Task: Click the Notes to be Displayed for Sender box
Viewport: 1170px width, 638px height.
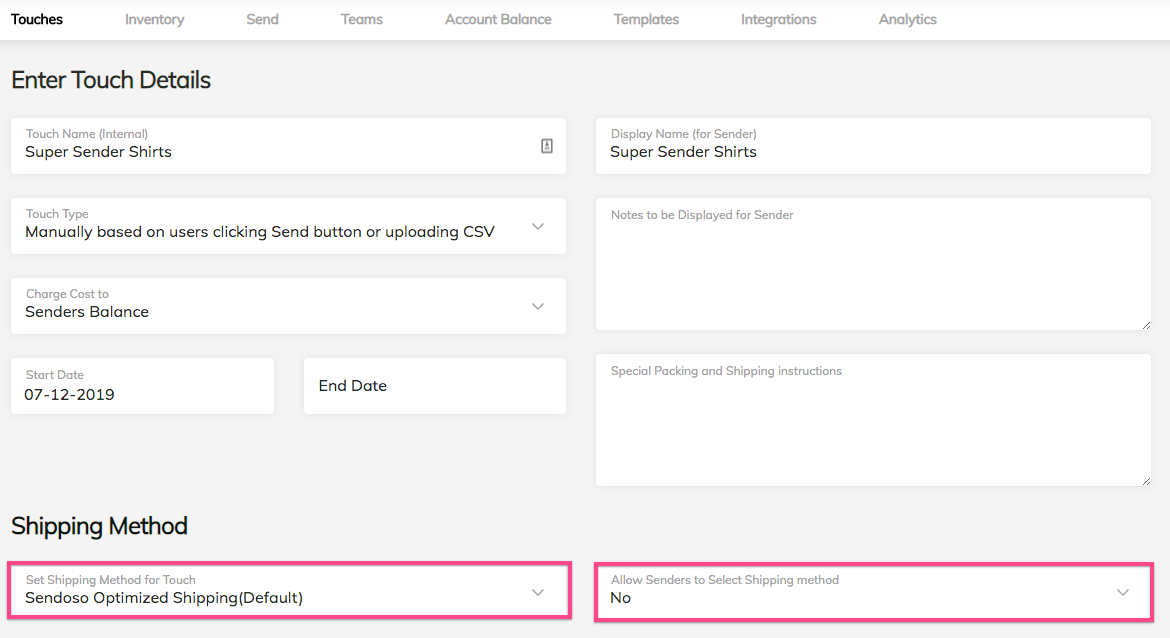Action: point(872,265)
